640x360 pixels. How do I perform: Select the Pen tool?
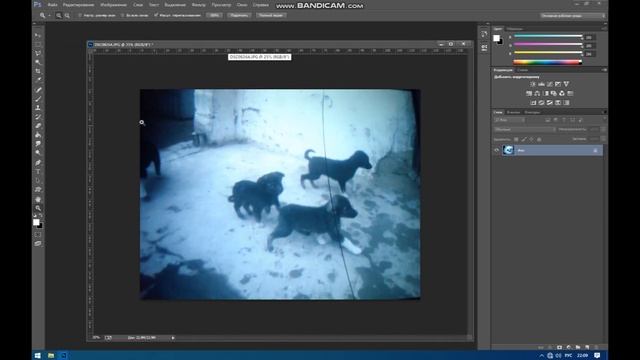click(38, 162)
